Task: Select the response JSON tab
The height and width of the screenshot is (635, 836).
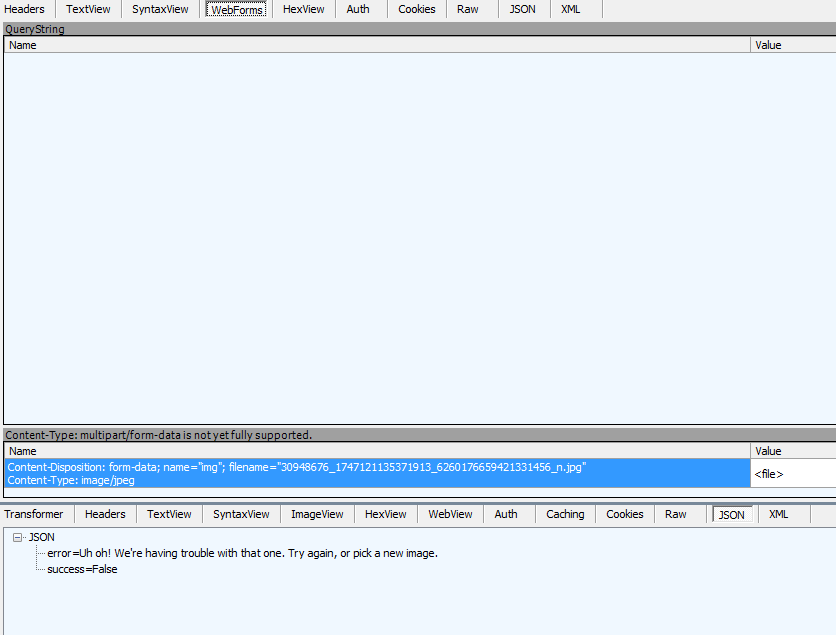Action: 732,515
